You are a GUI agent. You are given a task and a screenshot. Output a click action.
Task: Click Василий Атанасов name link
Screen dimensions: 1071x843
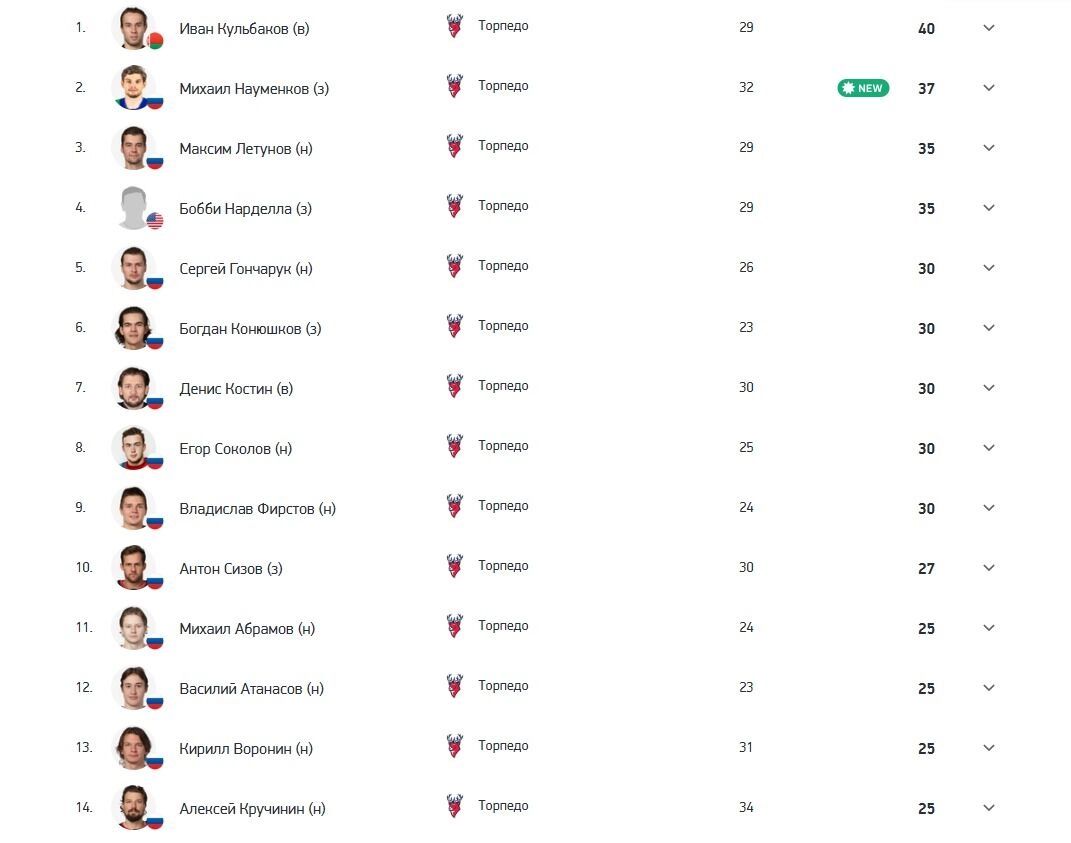pos(251,688)
